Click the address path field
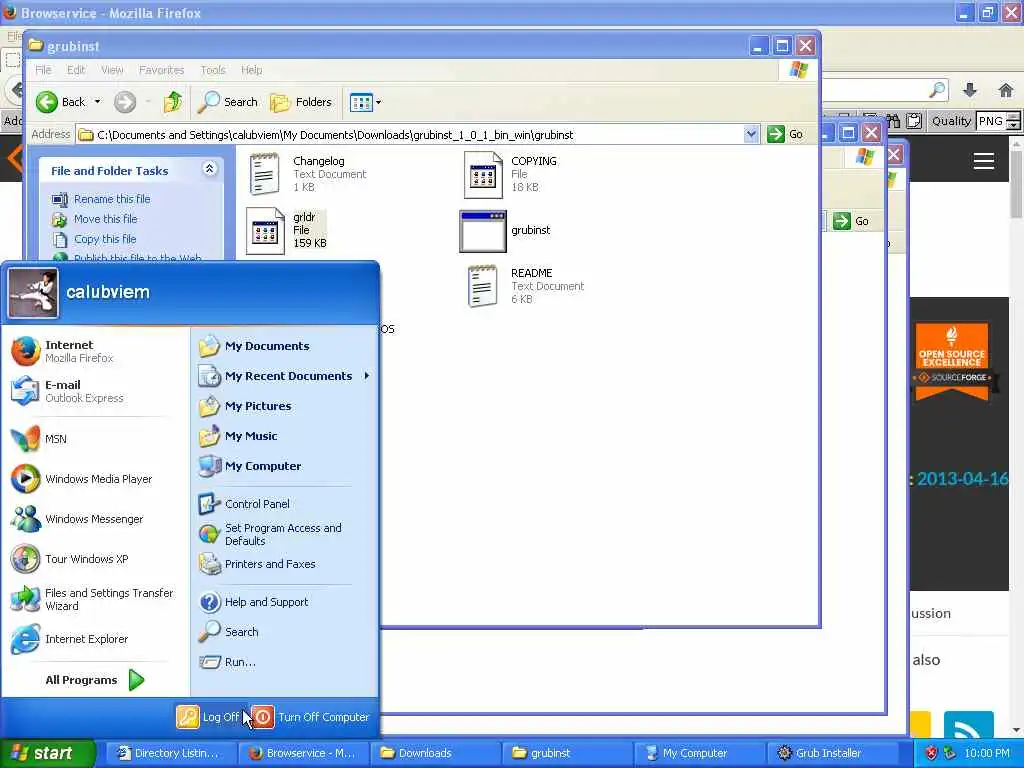Viewport: 1024px width, 768px height. pos(418,135)
